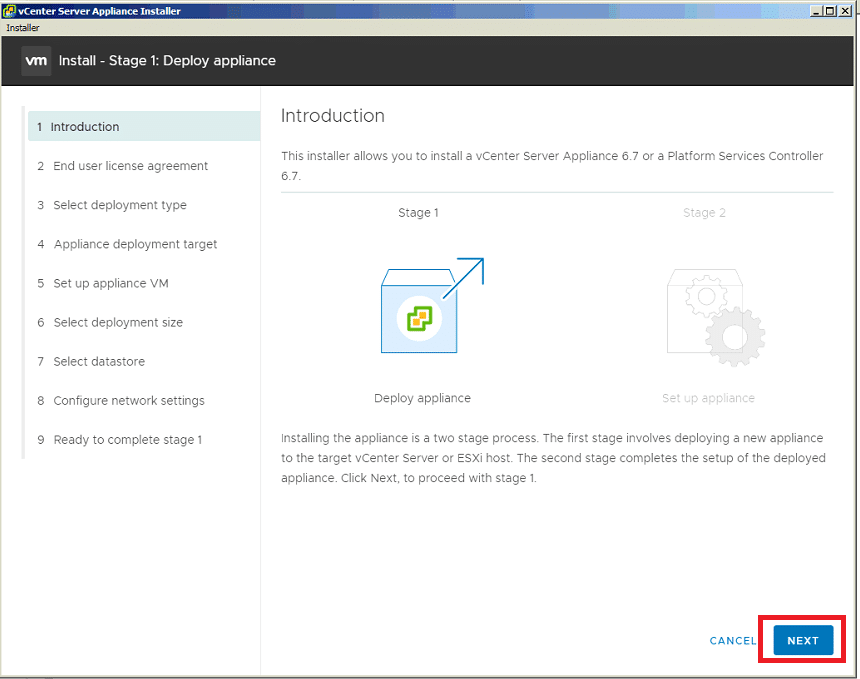860x679 pixels.
Task: Click the vCenter installer title bar icon
Action: pyautogui.click(x=8, y=11)
